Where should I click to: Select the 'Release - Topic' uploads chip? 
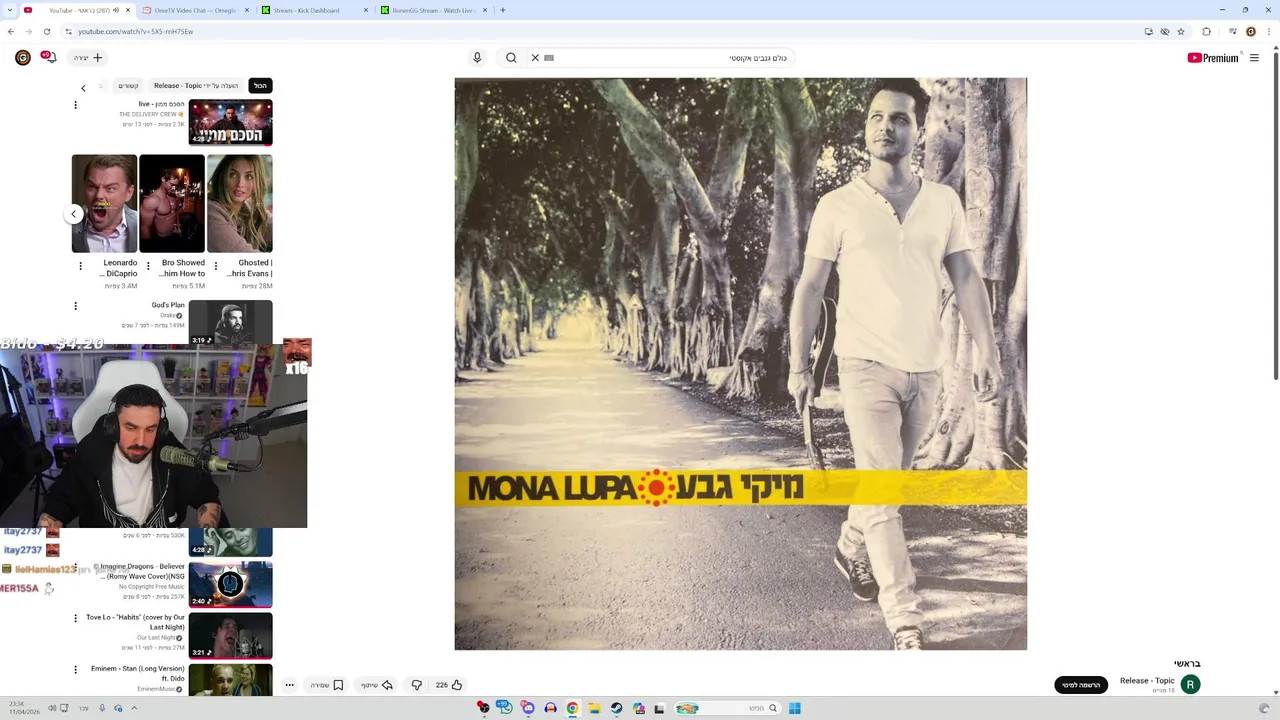(197, 86)
